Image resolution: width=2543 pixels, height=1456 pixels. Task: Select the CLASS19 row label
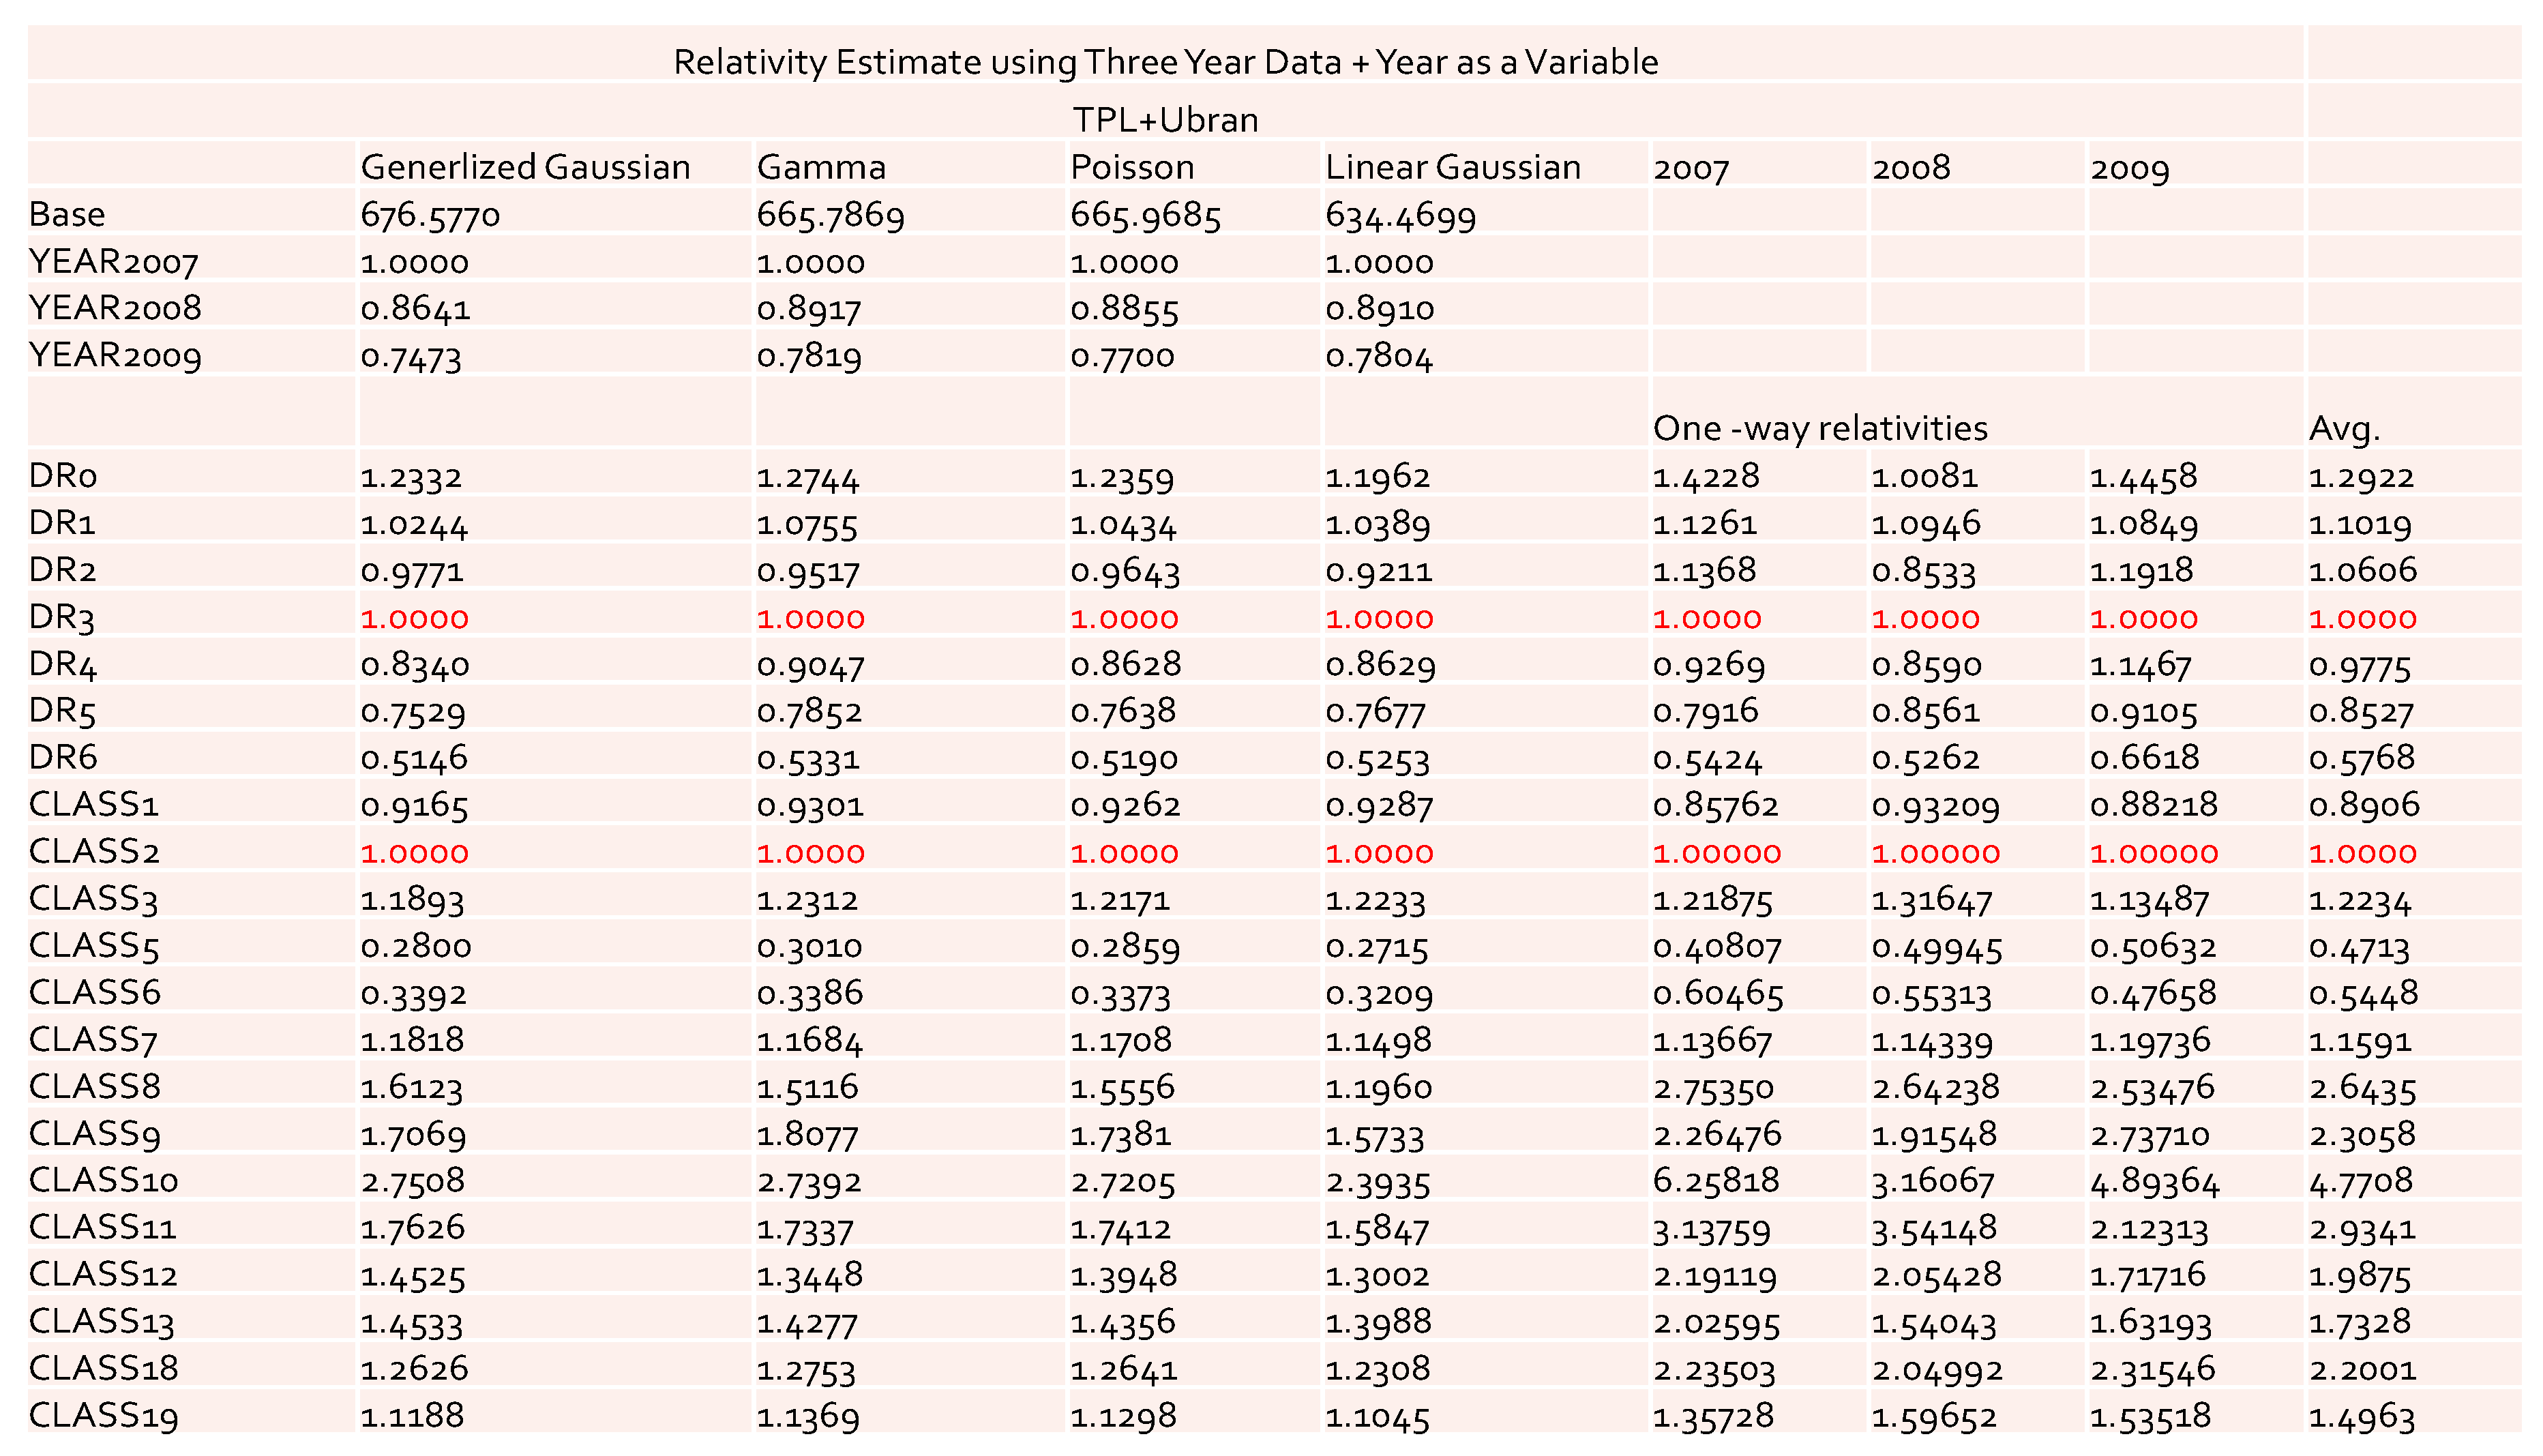point(103,1415)
